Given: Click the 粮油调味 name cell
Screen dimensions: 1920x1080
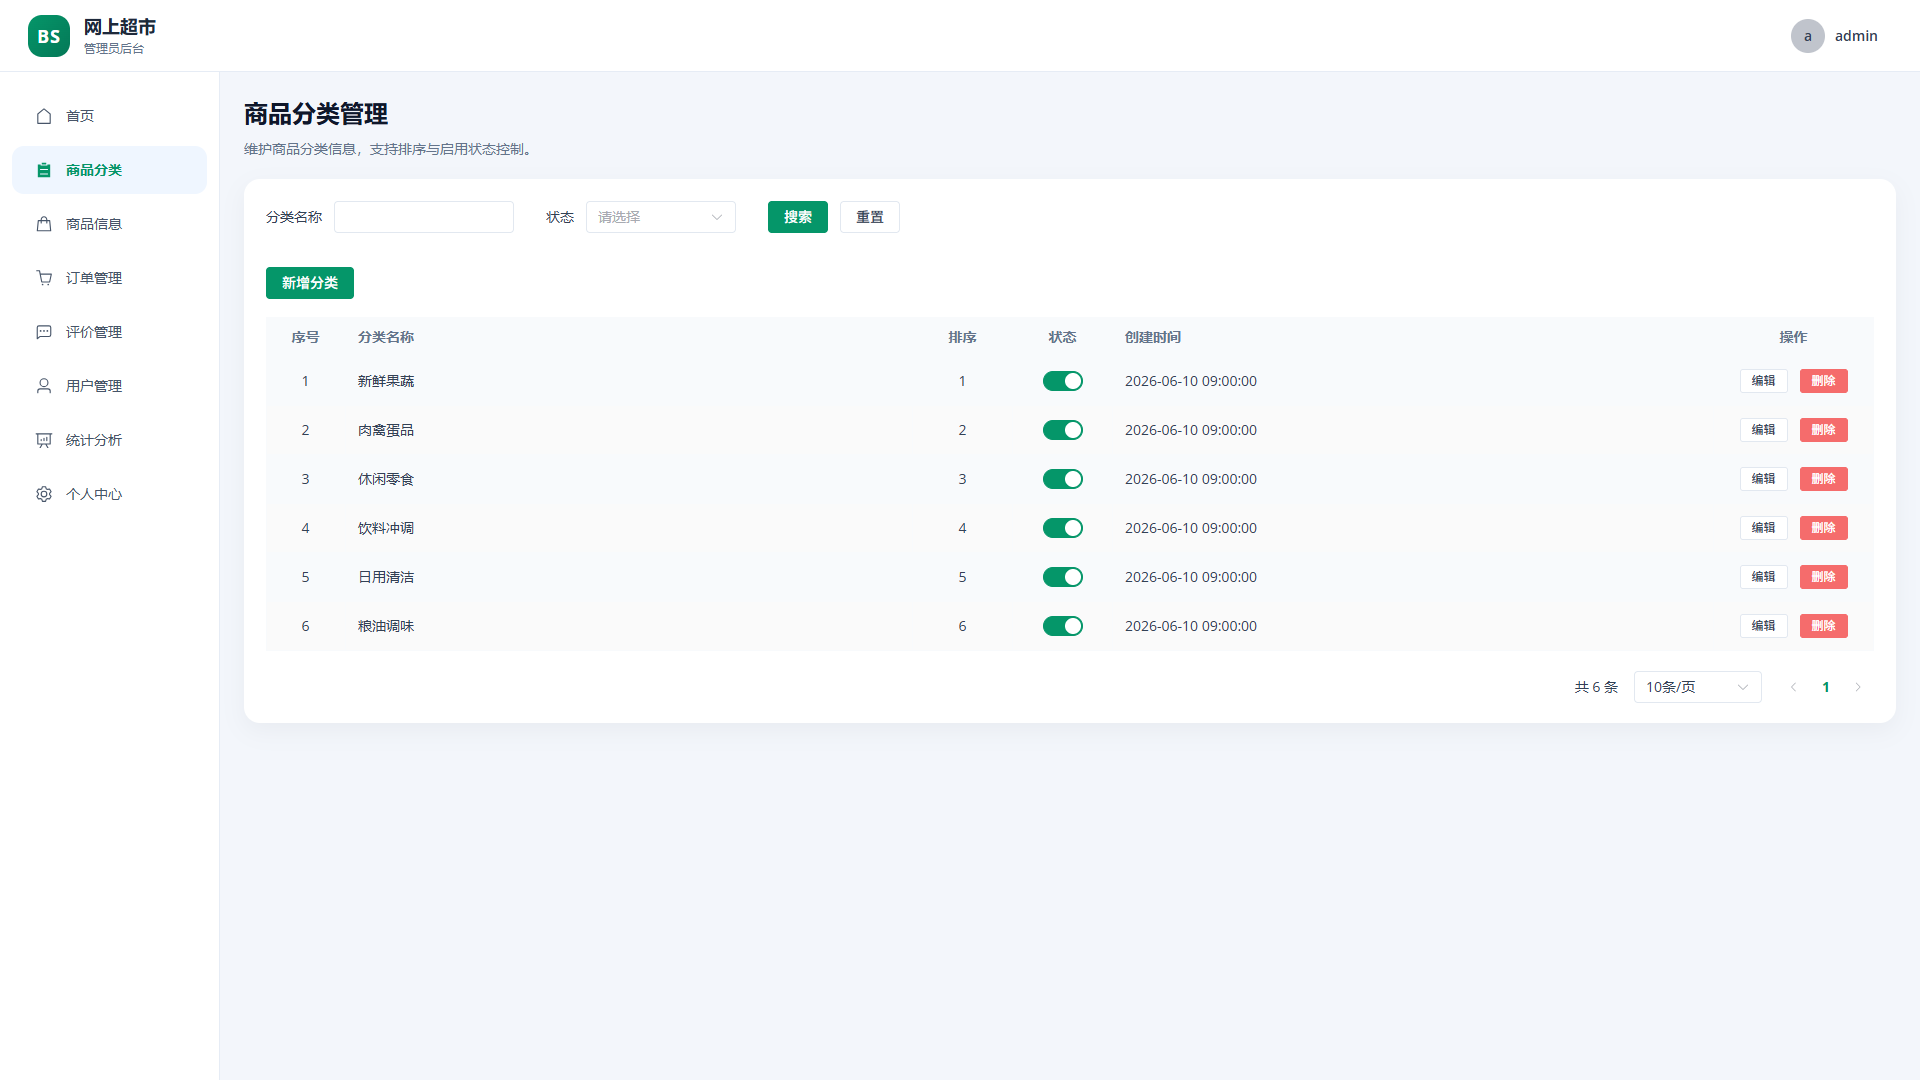Looking at the screenshot, I should (385, 626).
